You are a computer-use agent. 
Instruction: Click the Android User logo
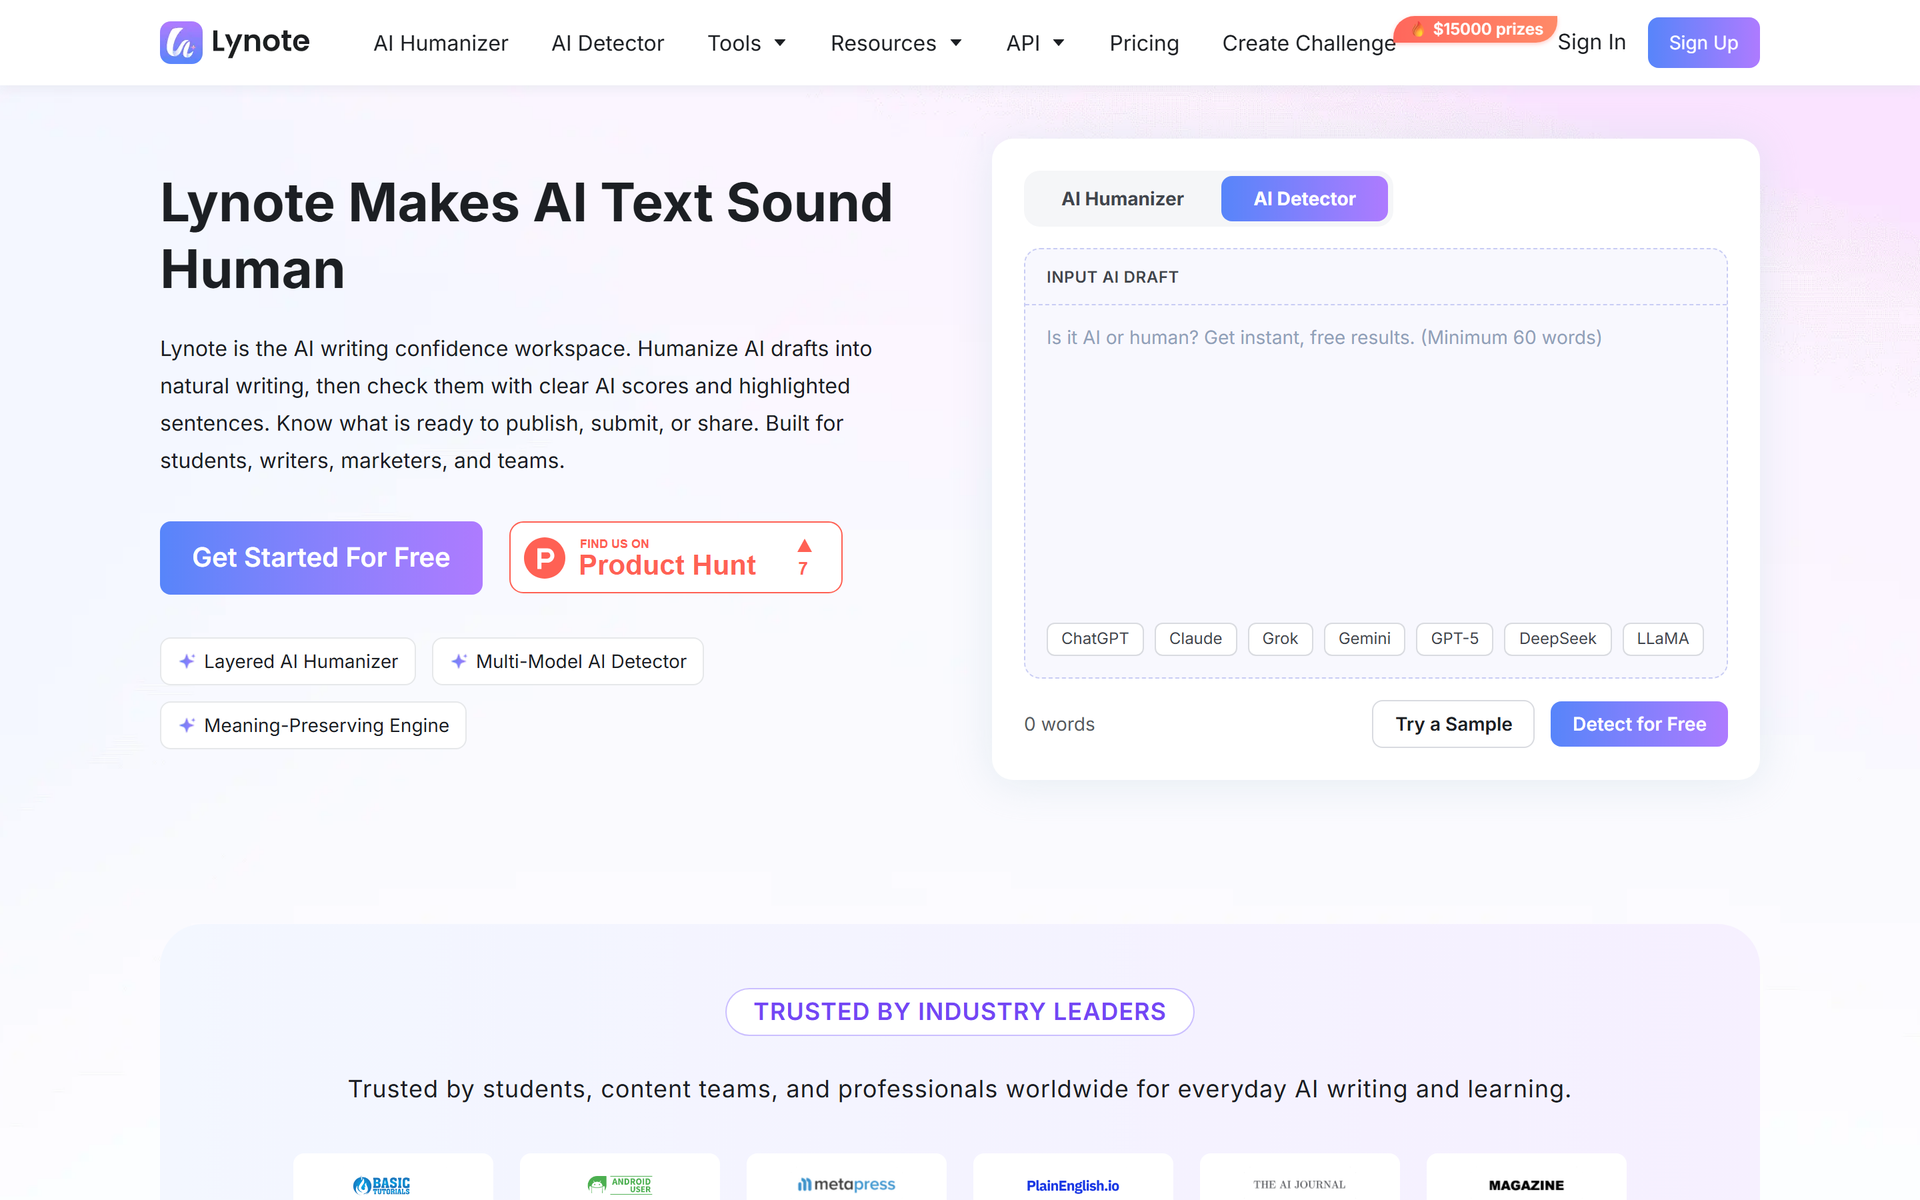click(x=620, y=1185)
